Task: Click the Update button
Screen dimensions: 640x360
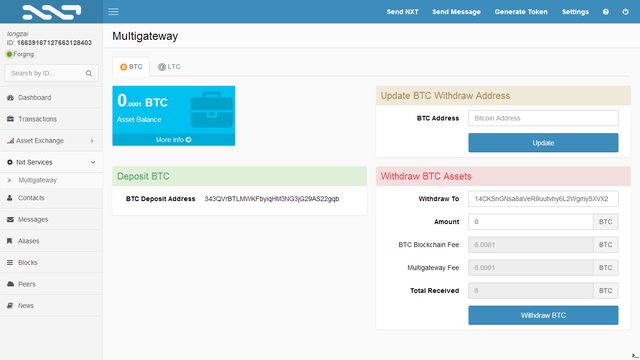Action: (543, 143)
